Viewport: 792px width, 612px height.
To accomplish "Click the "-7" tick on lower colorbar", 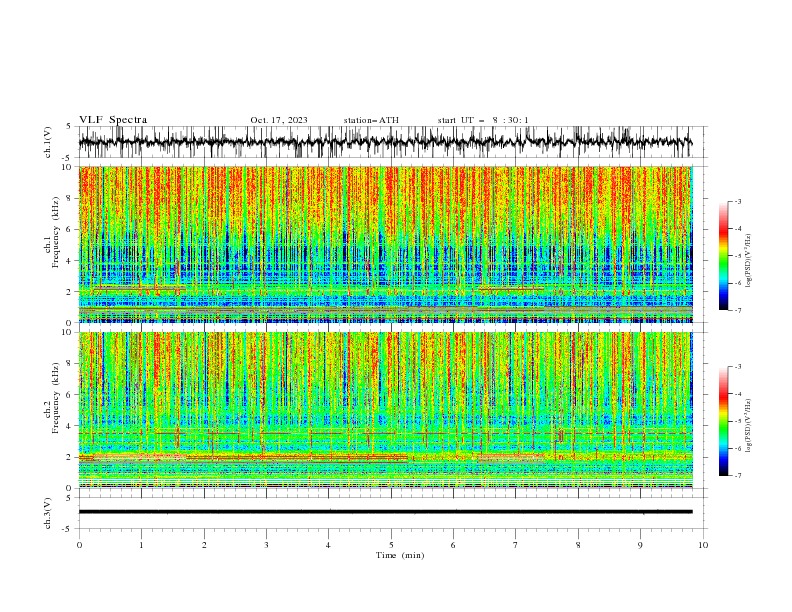I will tap(738, 475).
